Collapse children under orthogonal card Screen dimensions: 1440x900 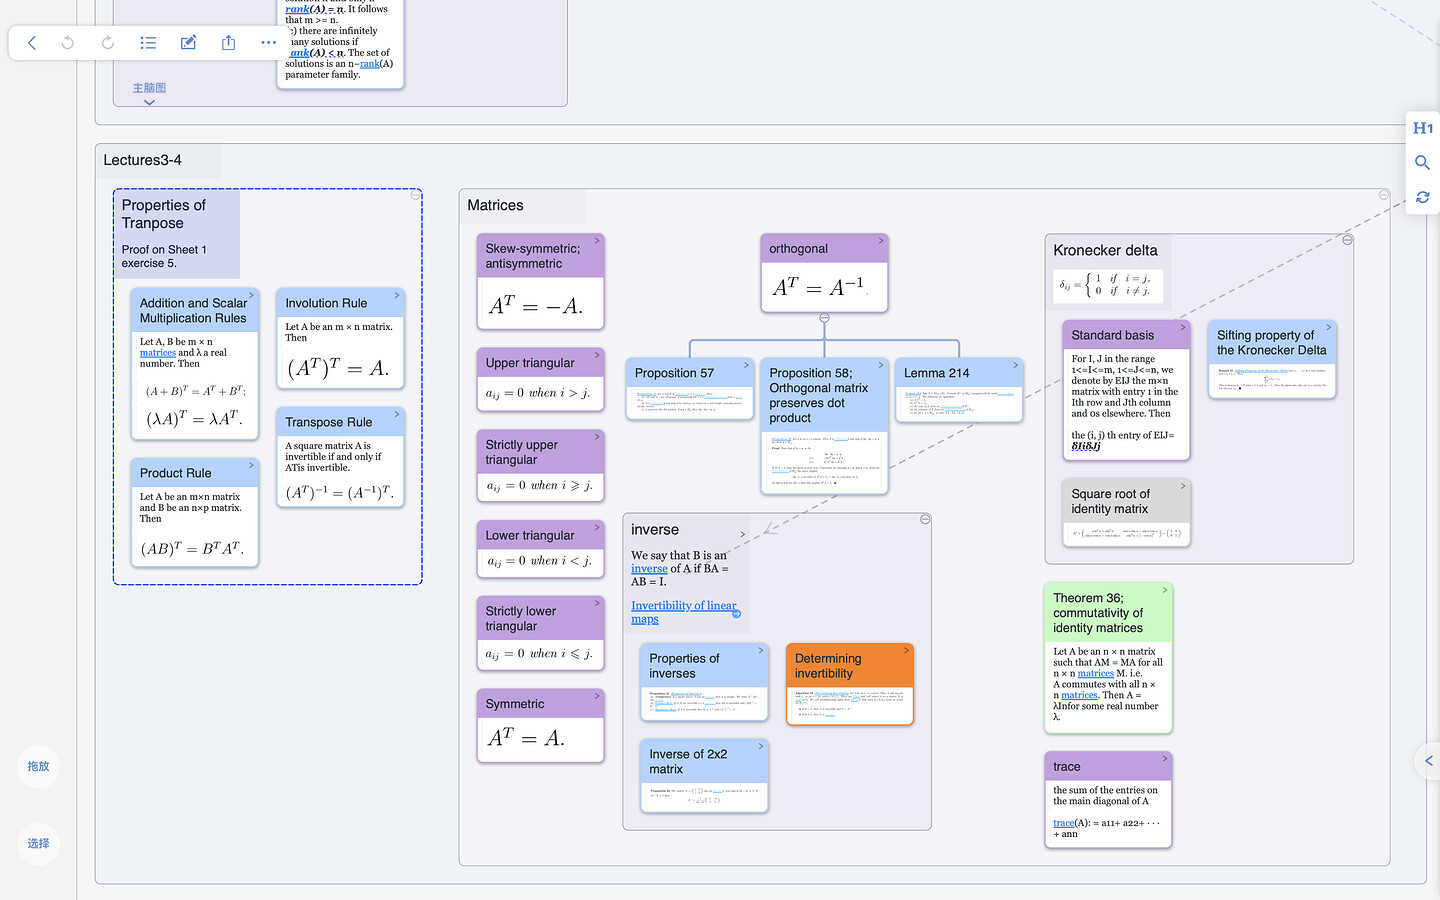824,318
